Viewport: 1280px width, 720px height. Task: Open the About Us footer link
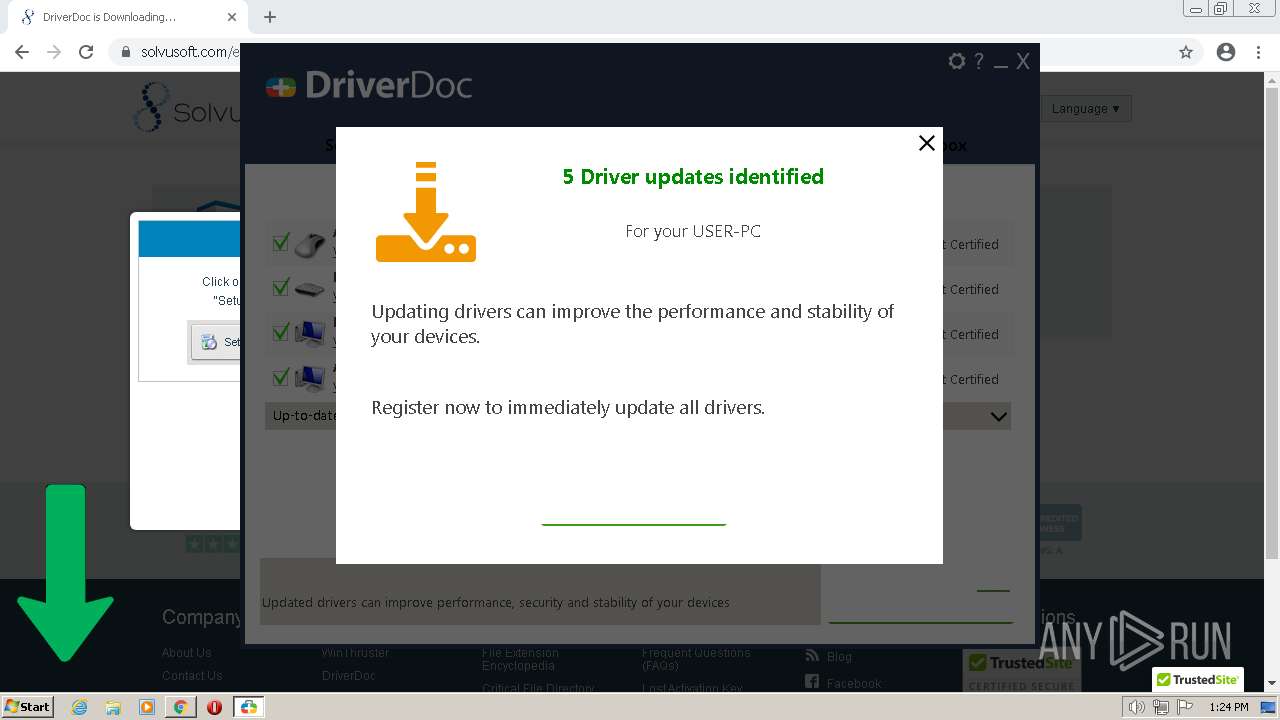[x=186, y=653]
